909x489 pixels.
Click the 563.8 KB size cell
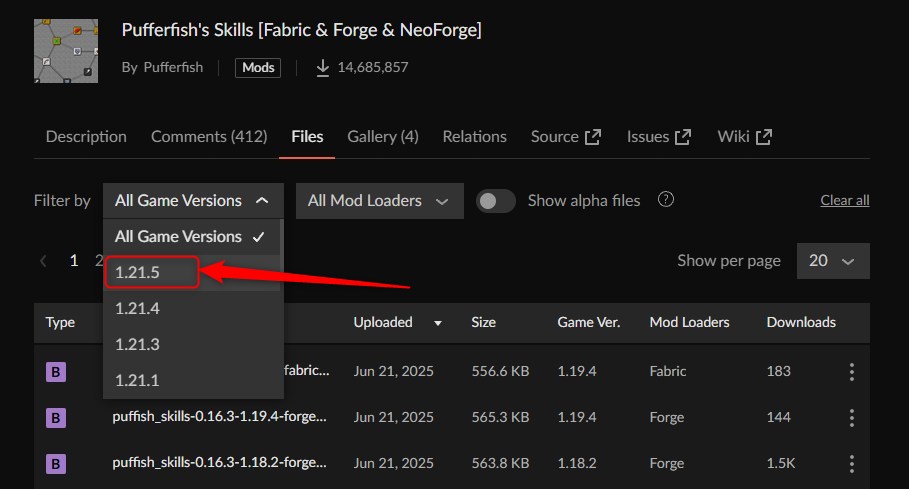pyautogui.click(x=500, y=463)
